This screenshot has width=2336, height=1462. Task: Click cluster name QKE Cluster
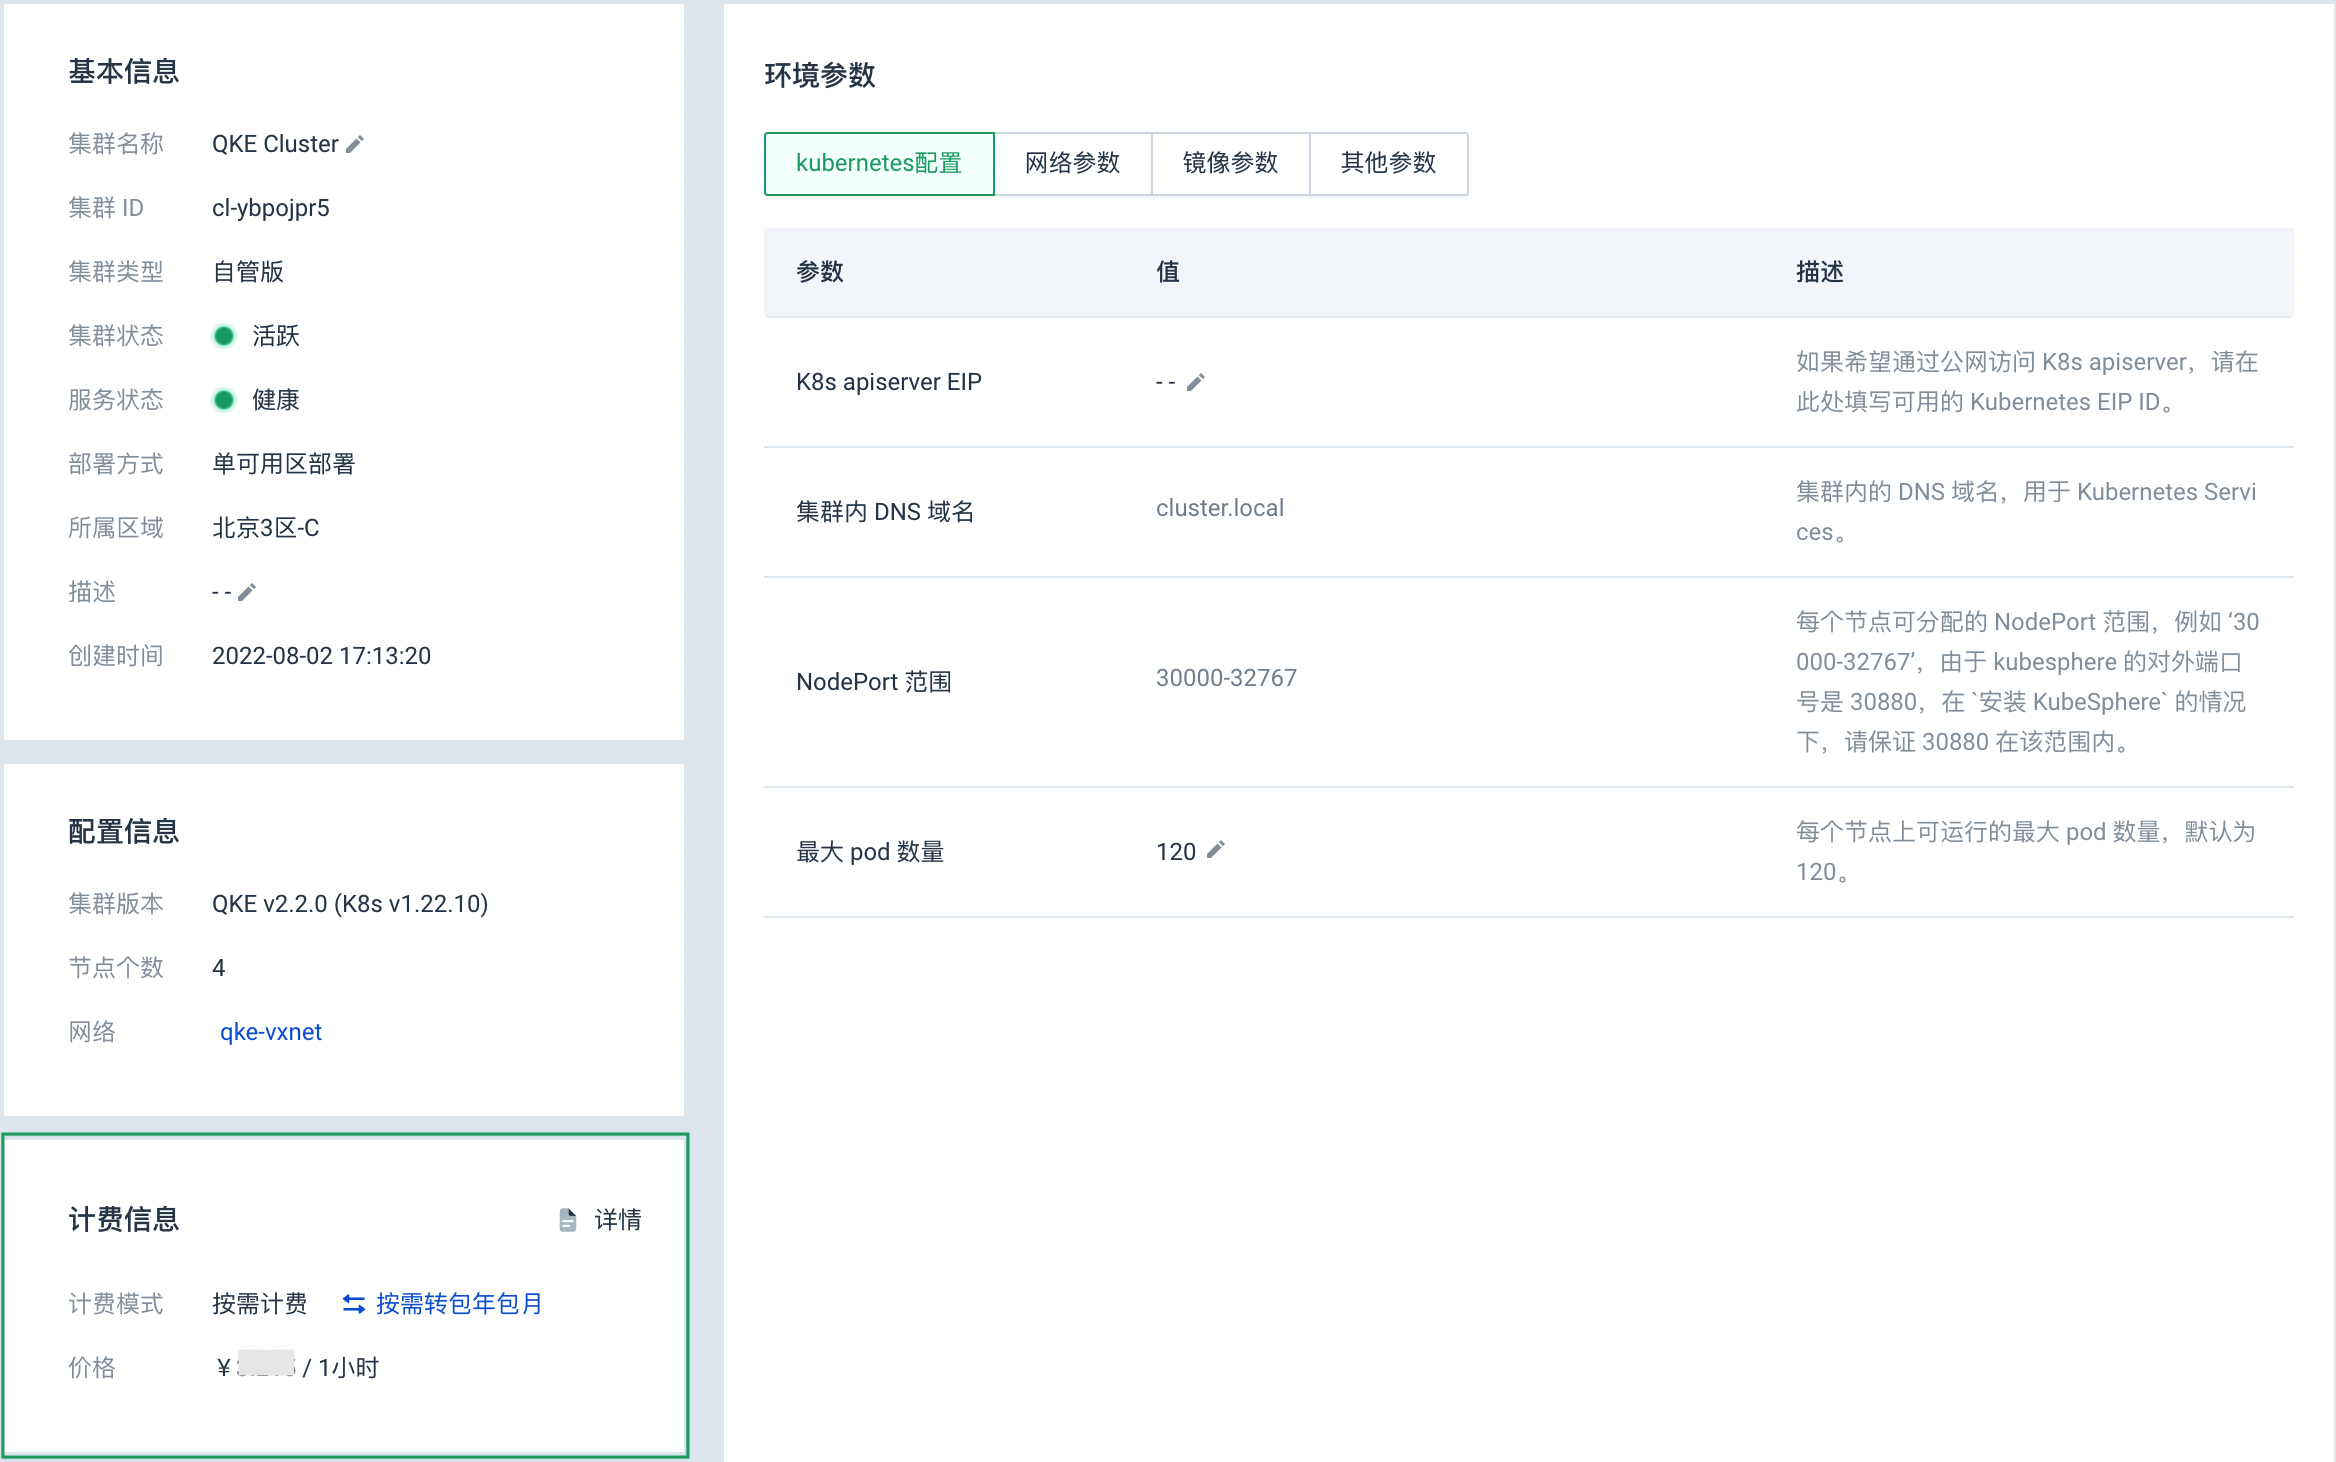pyautogui.click(x=275, y=144)
